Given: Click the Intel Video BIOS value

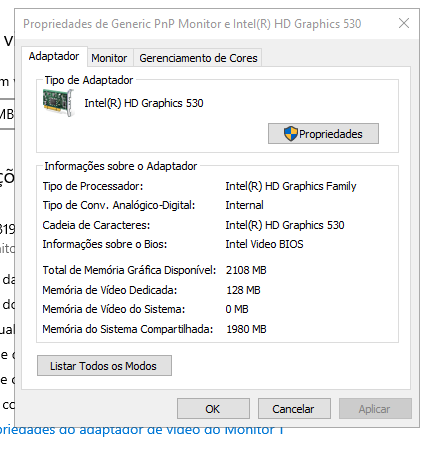Looking at the screenshot, I should (x=264, y=244).
